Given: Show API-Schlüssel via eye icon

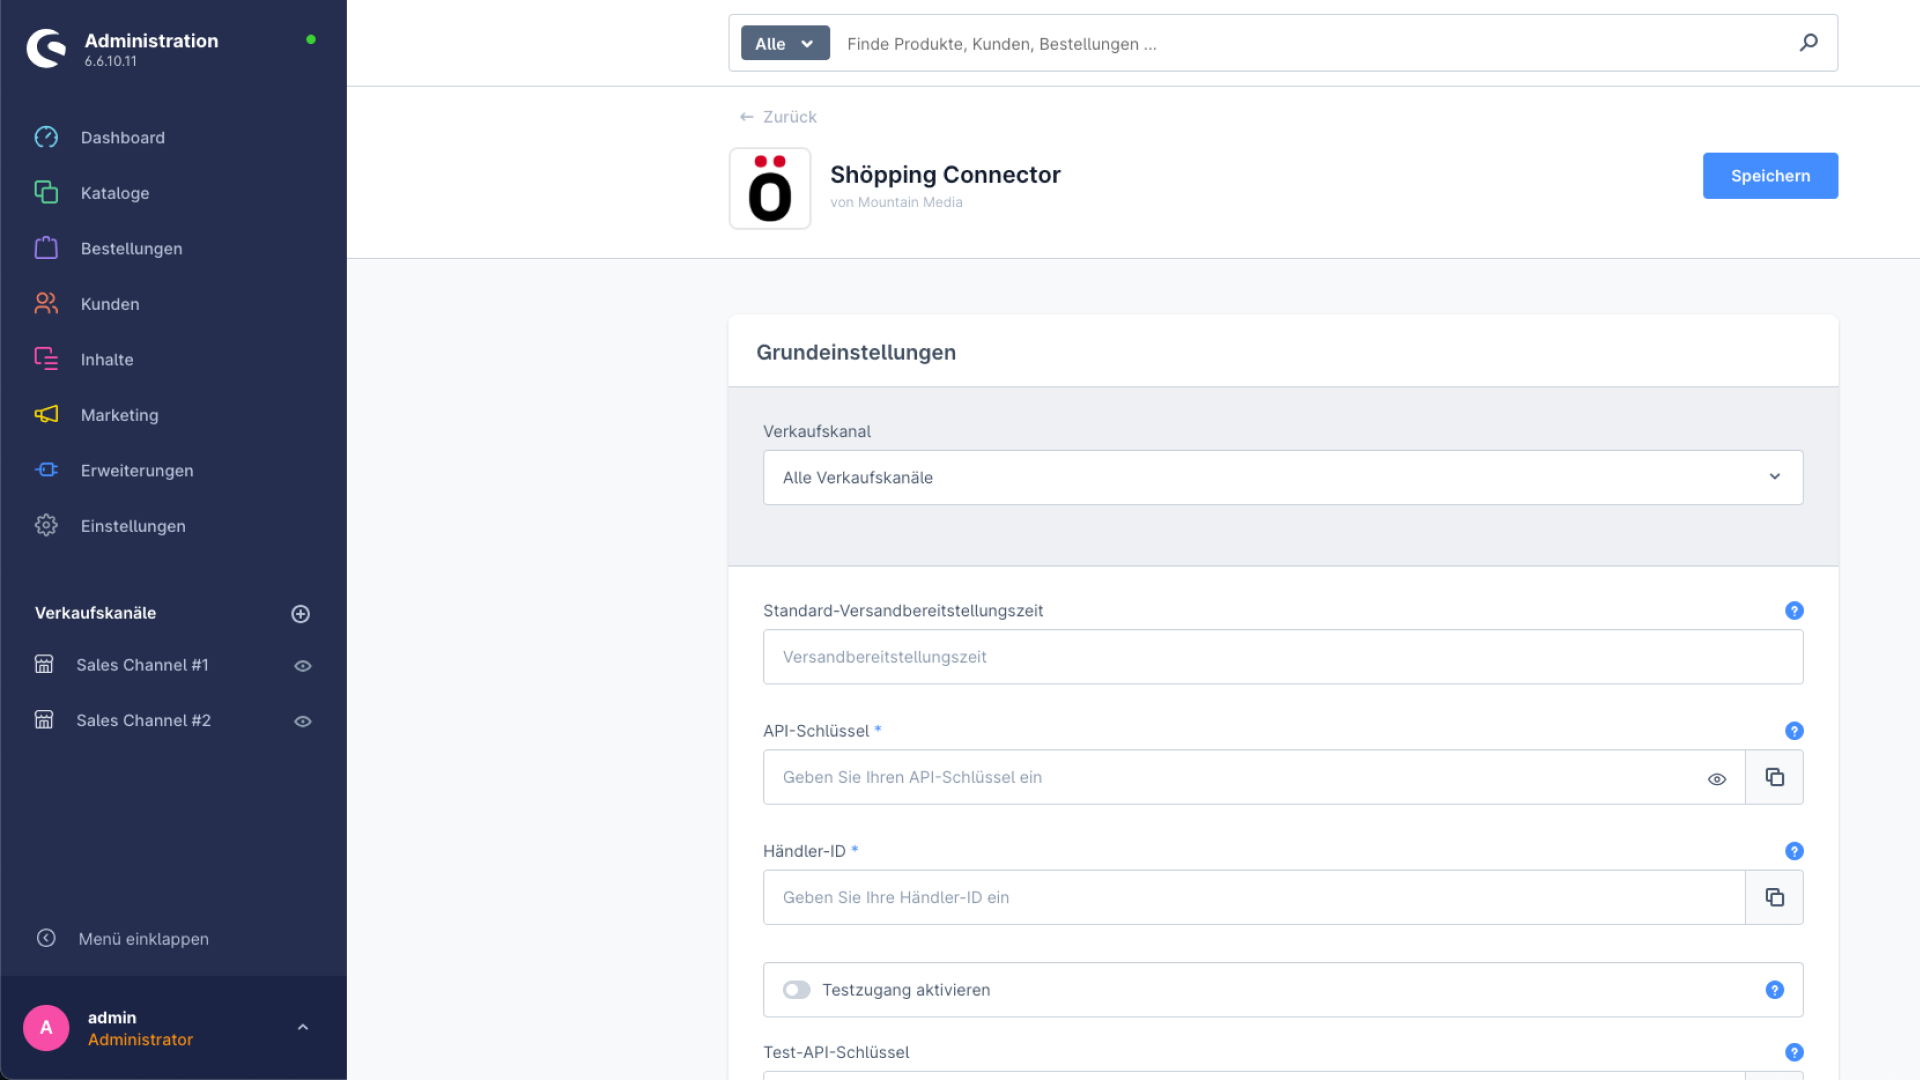Looking at the screenshot, I should tap(1716, 779).
